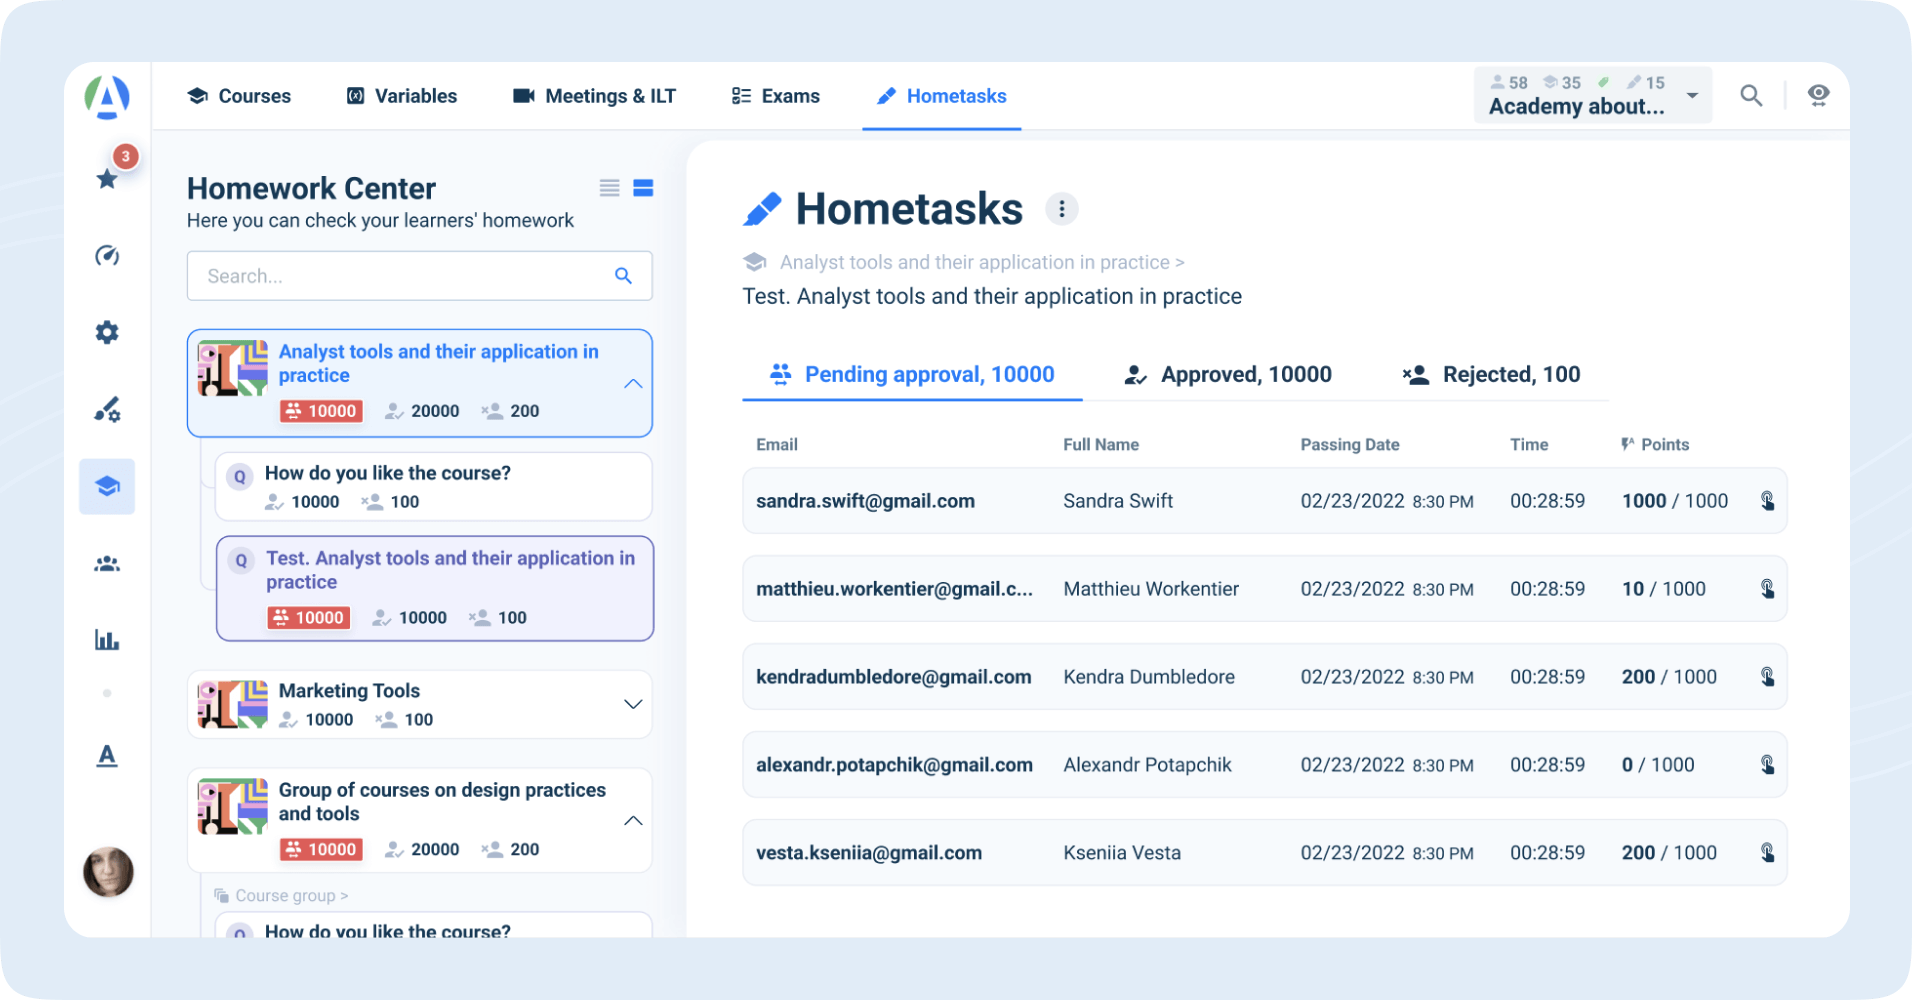This screenshot has height=1000, width=1912.
Task: Click the underlined letter A sidebar icon
Action: [107, 756]
